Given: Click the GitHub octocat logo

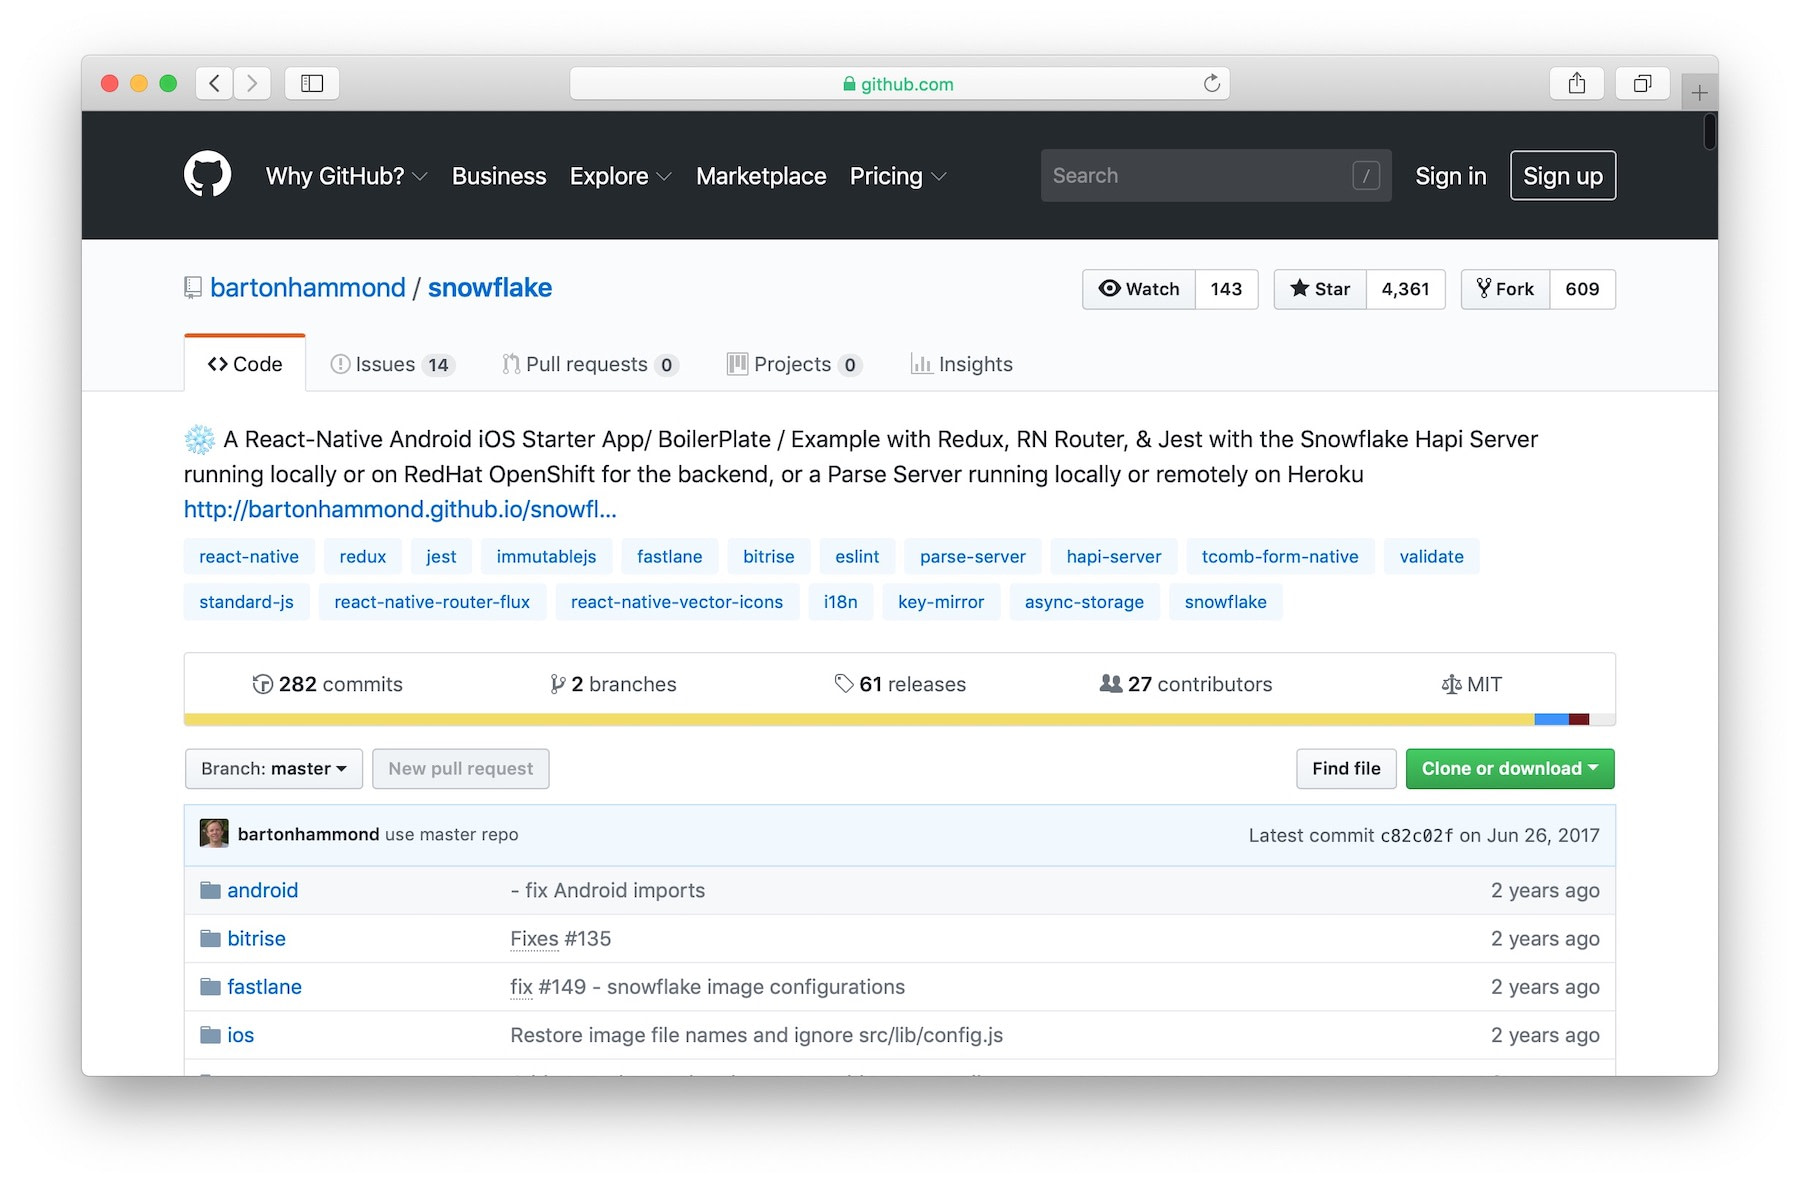Looking at the screenshot, I should [208, 175].
